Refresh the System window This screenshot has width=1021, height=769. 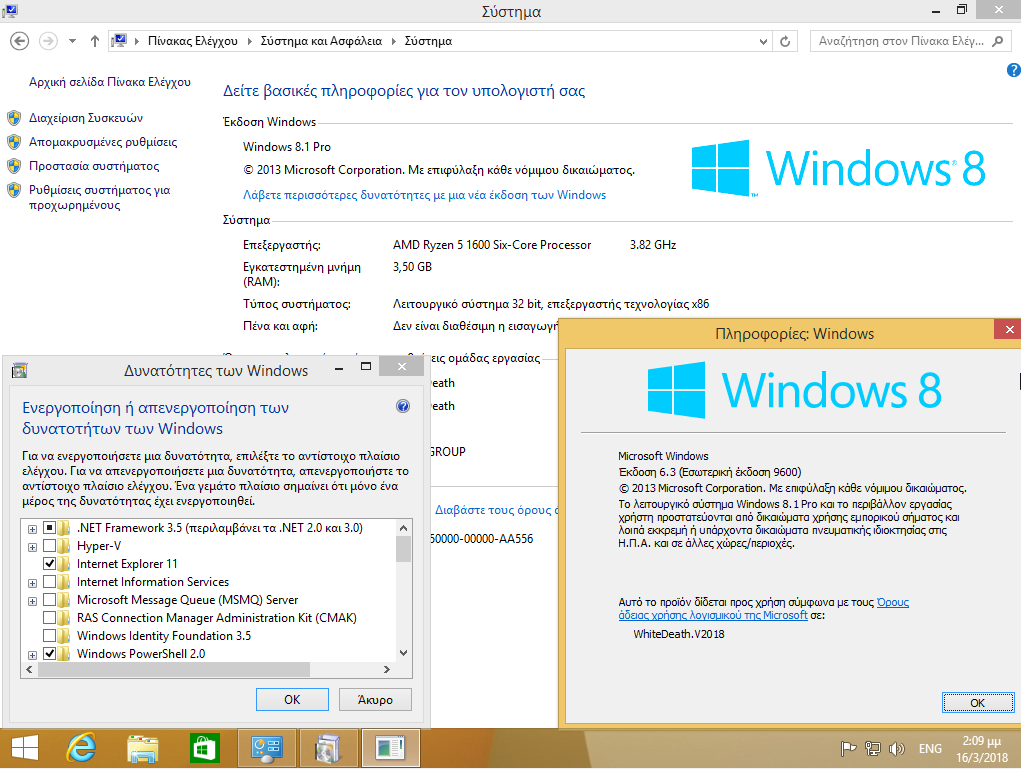785,42
